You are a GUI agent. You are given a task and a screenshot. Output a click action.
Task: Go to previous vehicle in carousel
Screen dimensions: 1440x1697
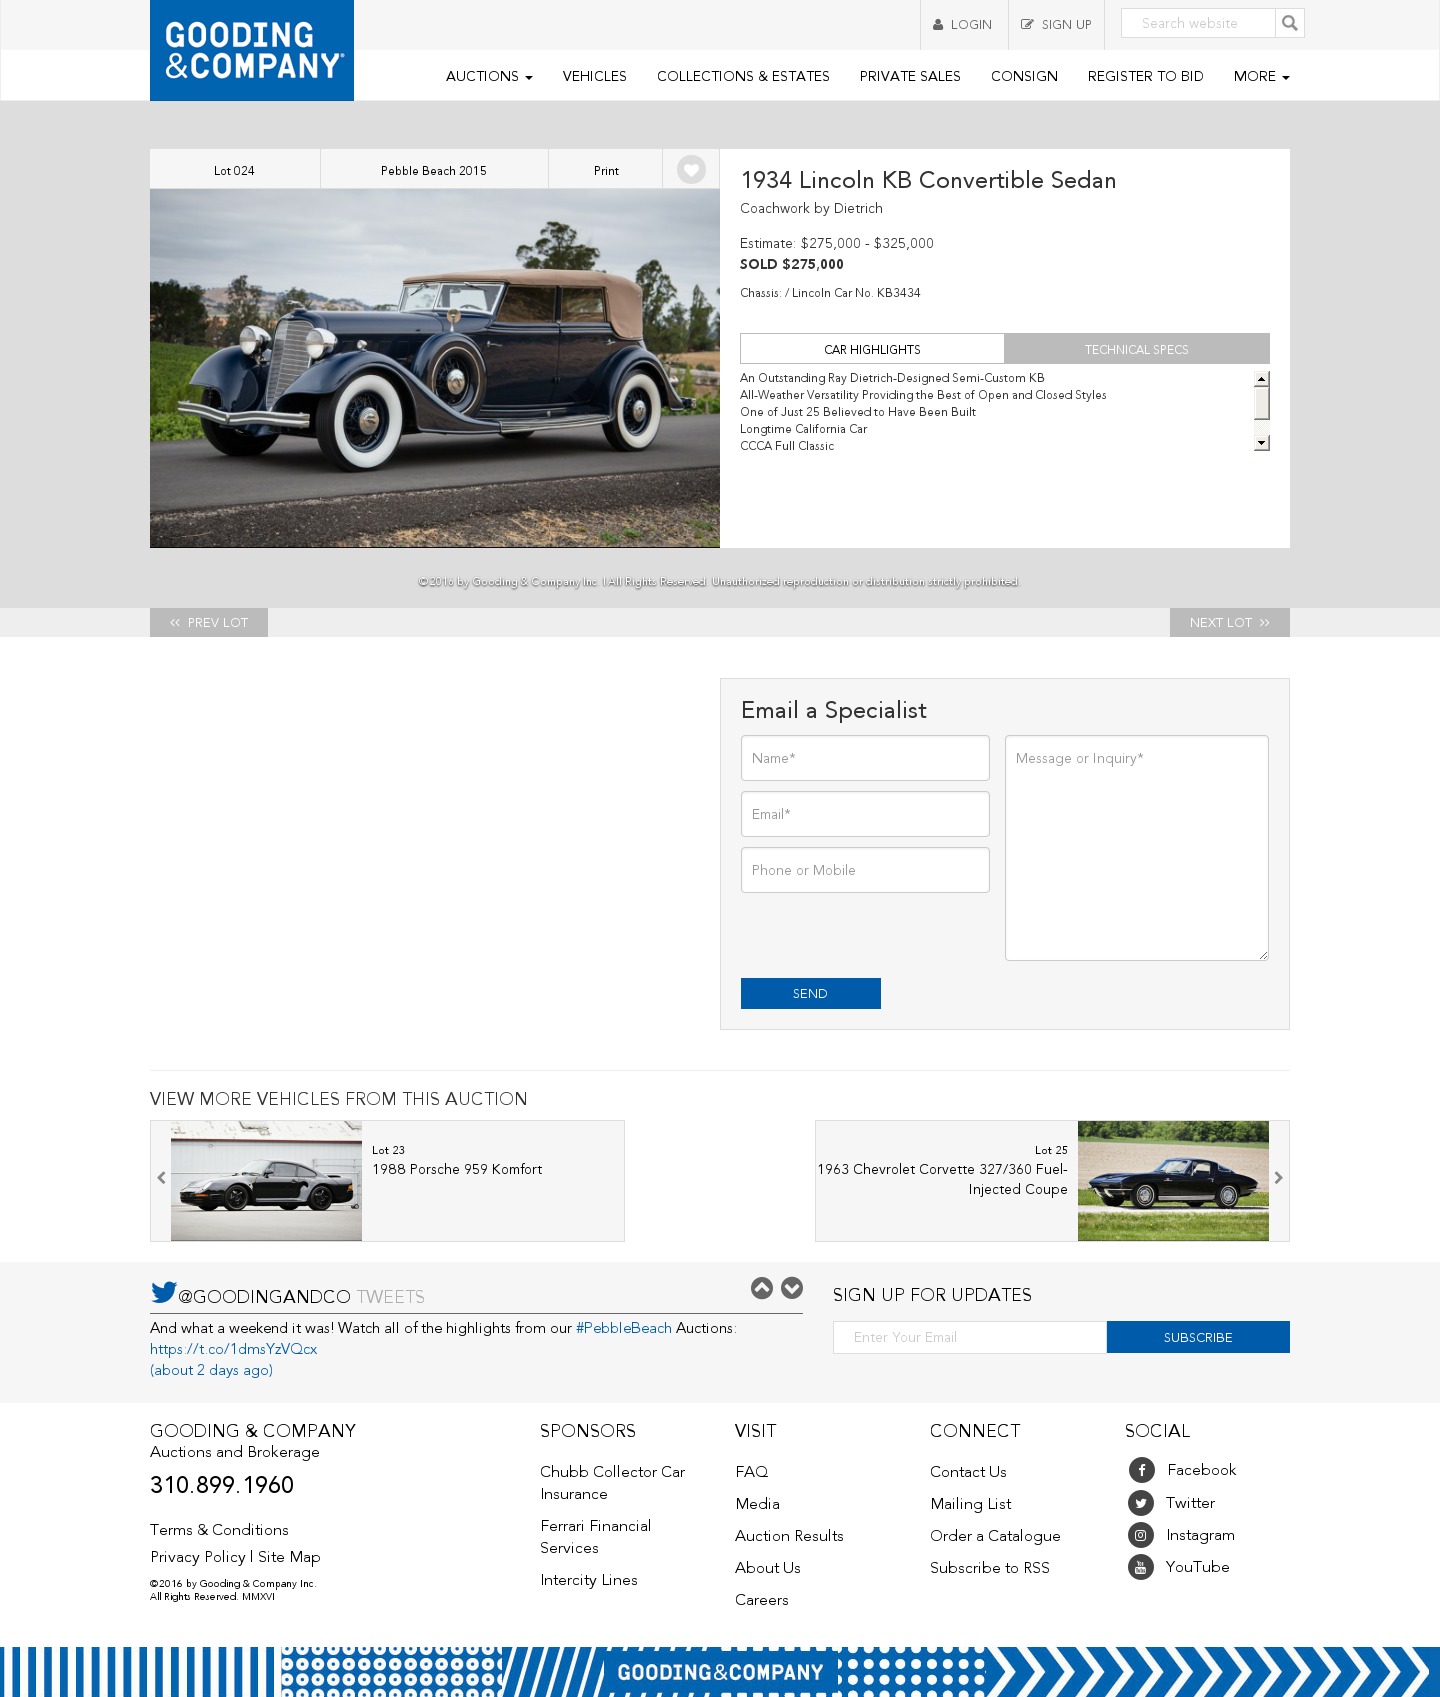161,1178
